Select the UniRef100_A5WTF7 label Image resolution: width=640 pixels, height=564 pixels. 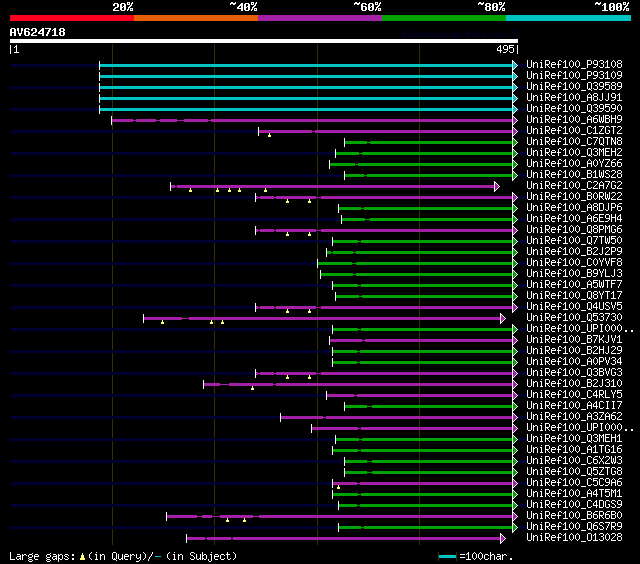574,285
